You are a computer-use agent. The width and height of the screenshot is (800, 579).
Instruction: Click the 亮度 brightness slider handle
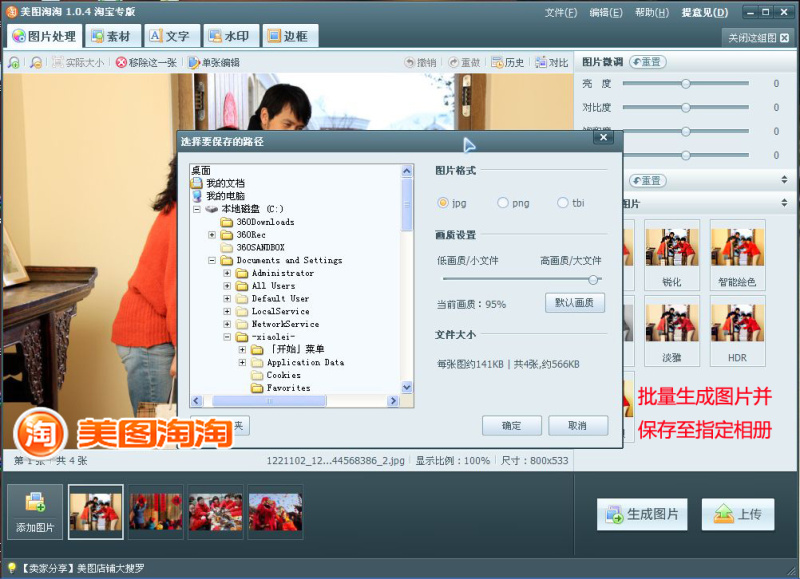[x=686, y=83]
